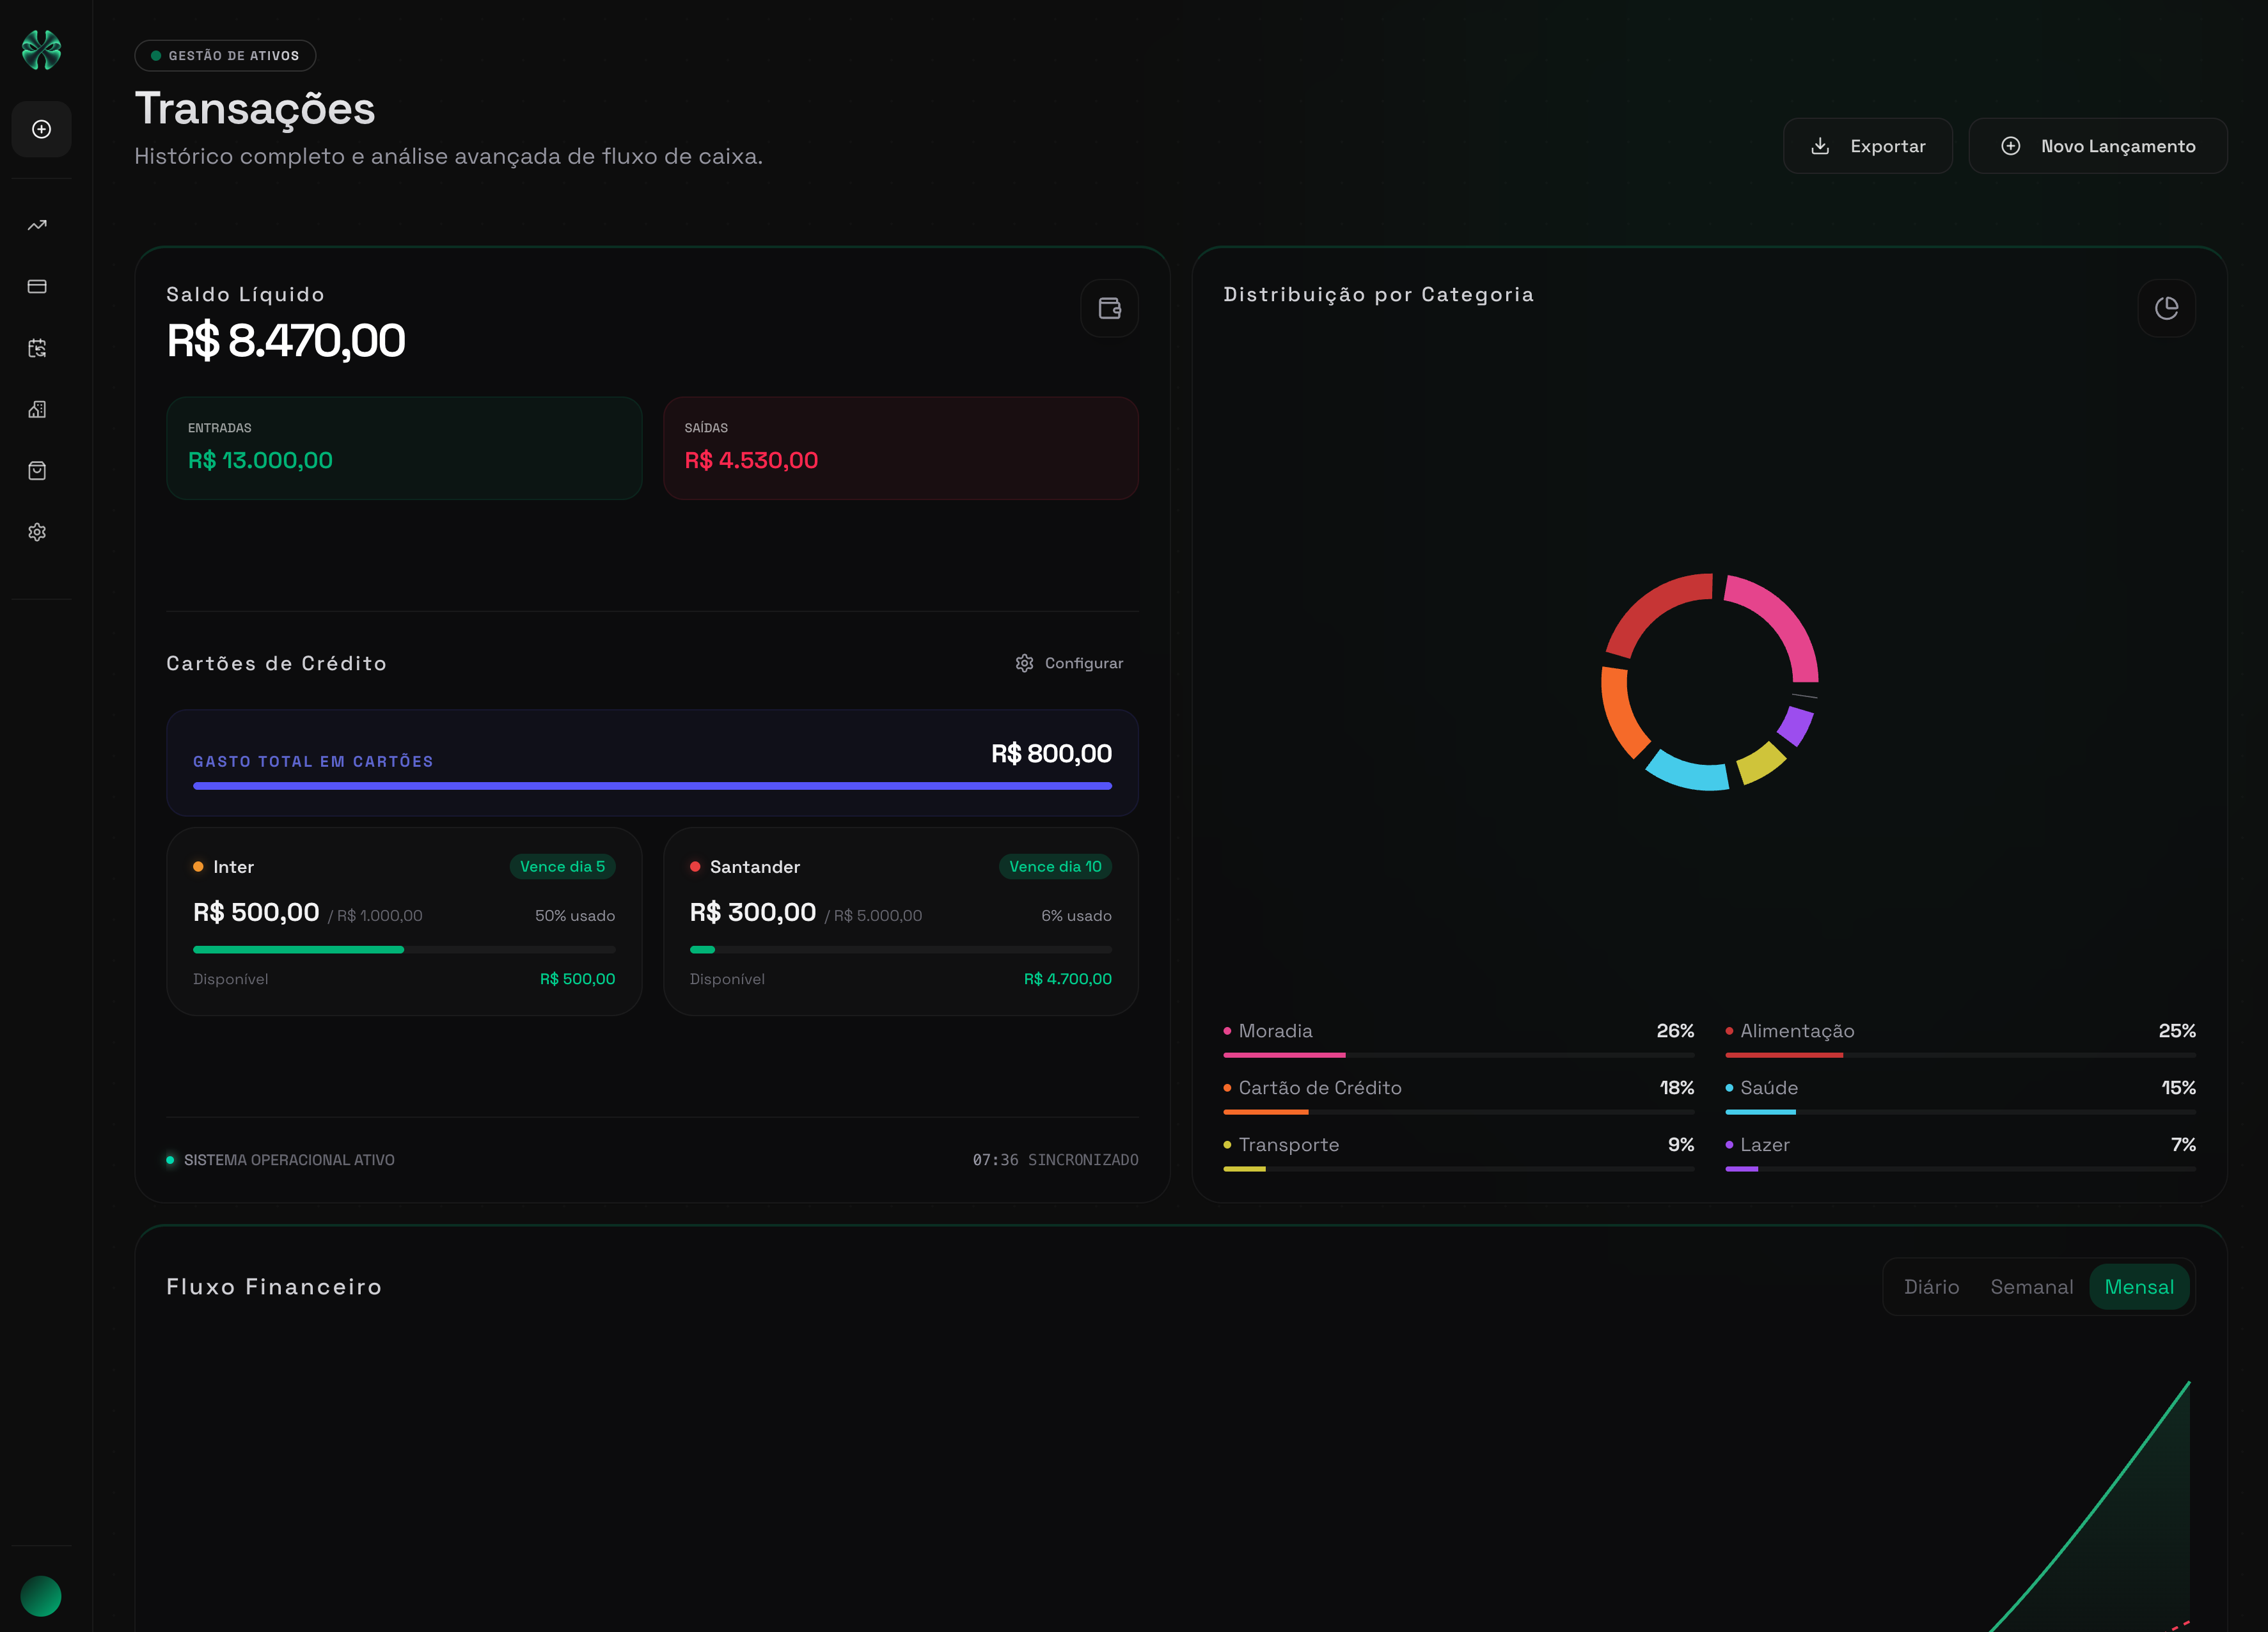Open the credit cards section from sidebar
Screen dimensions: 2268x1632
point(40,286)
